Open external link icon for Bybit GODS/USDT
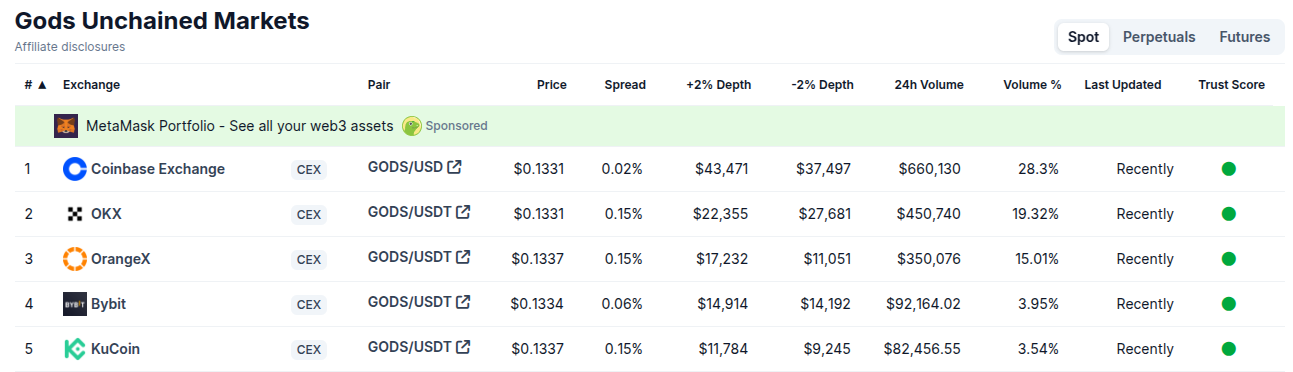The image size is (1293, 372). coord(463,302)
